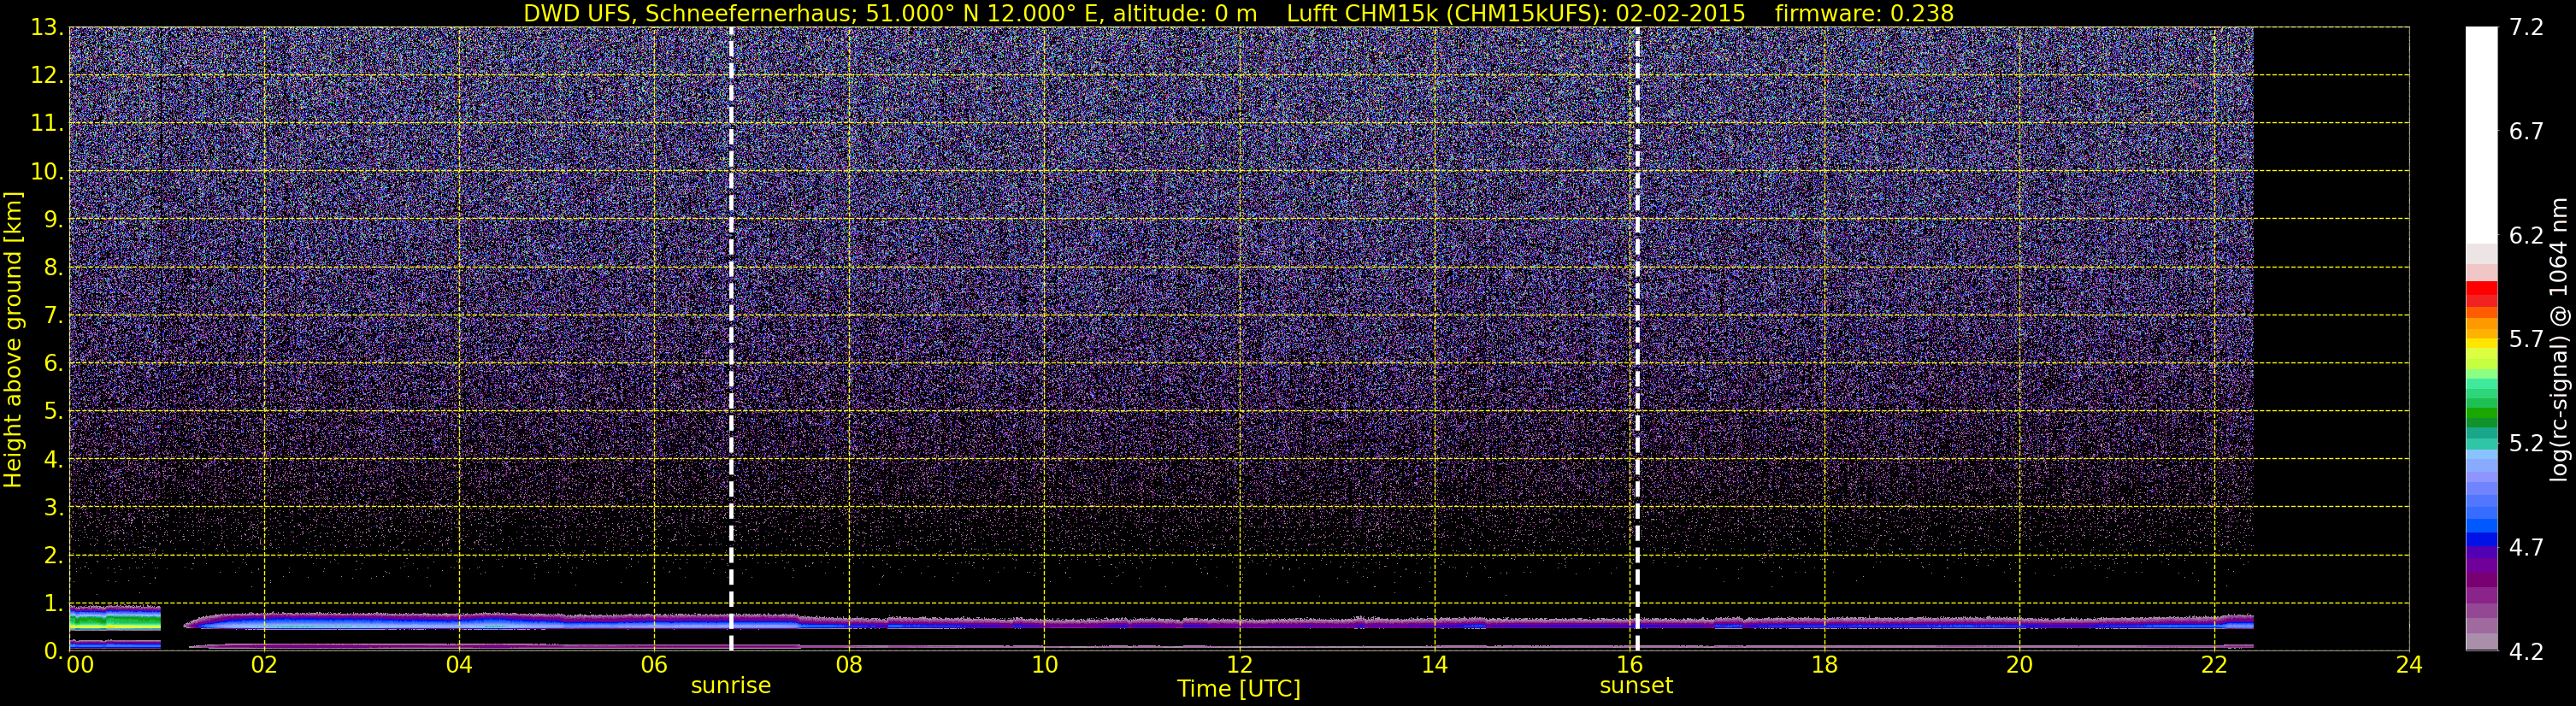2576x706 pixels.
Task: Click the time axis tick '02'
Action: pyautogui.click(x=264, y=665)
